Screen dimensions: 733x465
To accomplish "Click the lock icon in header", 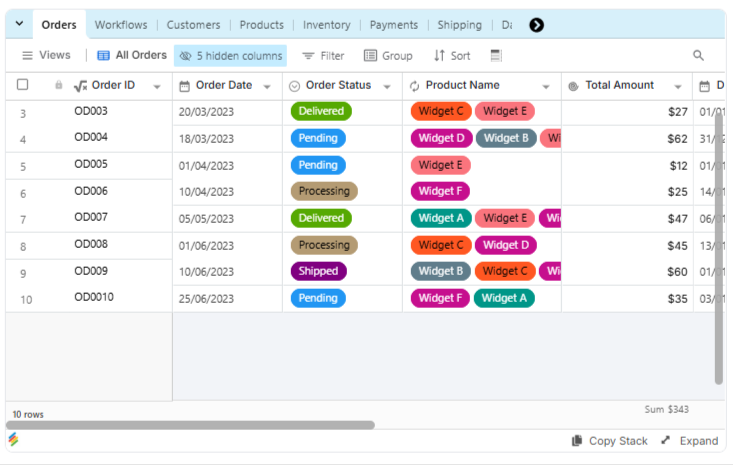I will 58,85.
